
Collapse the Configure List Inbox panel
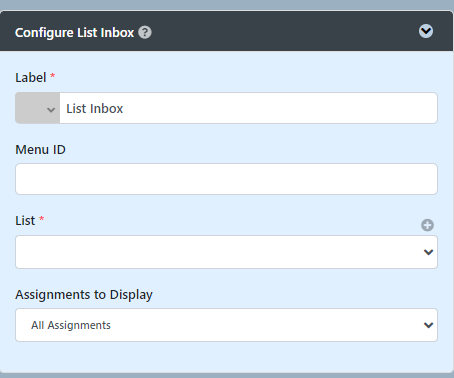(x=426, y=31)
